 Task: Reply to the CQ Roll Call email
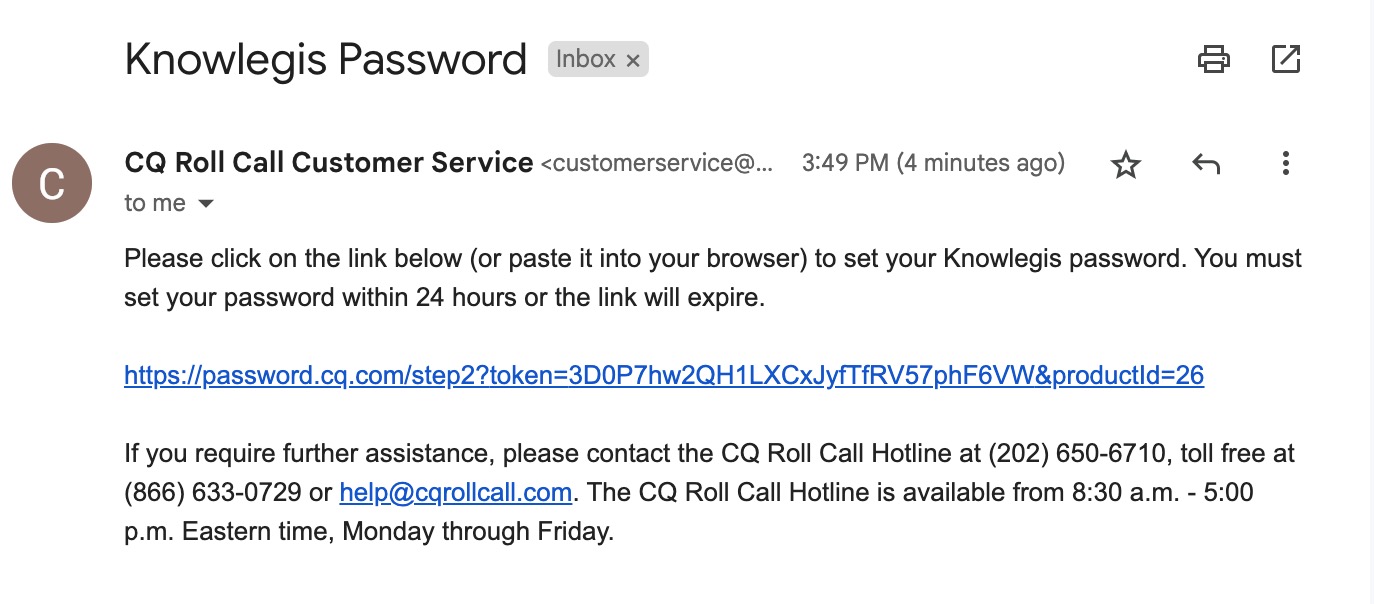[1206, 164]
